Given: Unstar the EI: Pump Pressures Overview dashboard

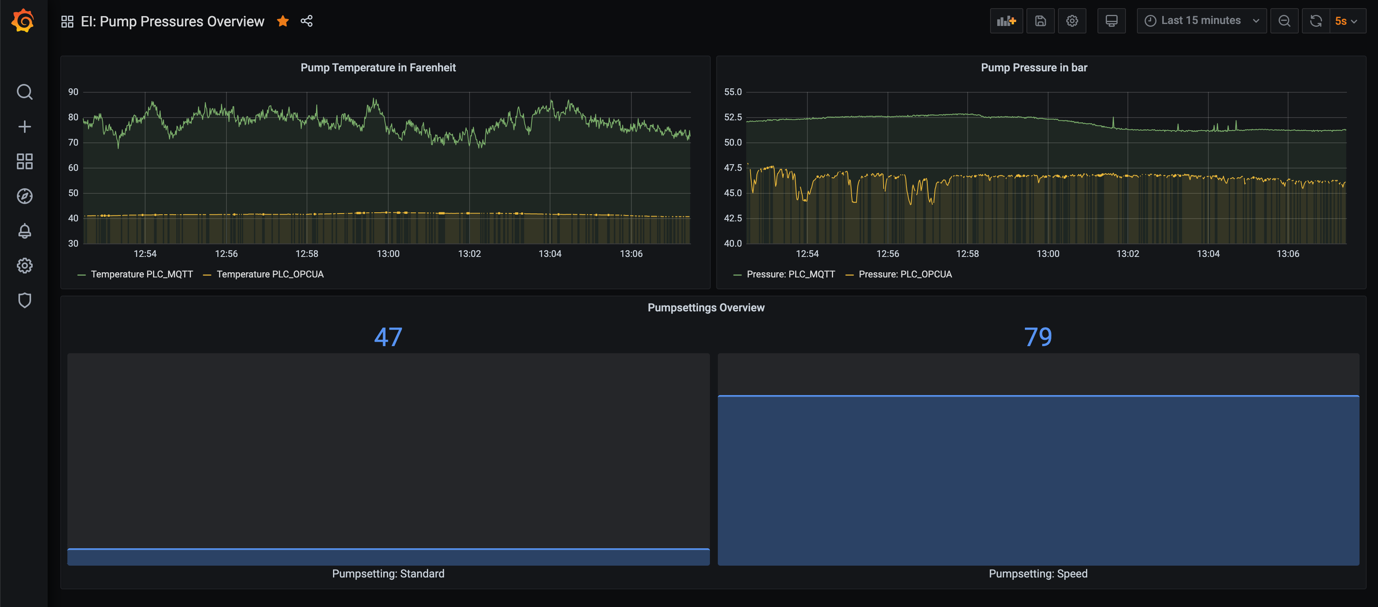Looking at the screenshot, I should (x=281, y=20).
